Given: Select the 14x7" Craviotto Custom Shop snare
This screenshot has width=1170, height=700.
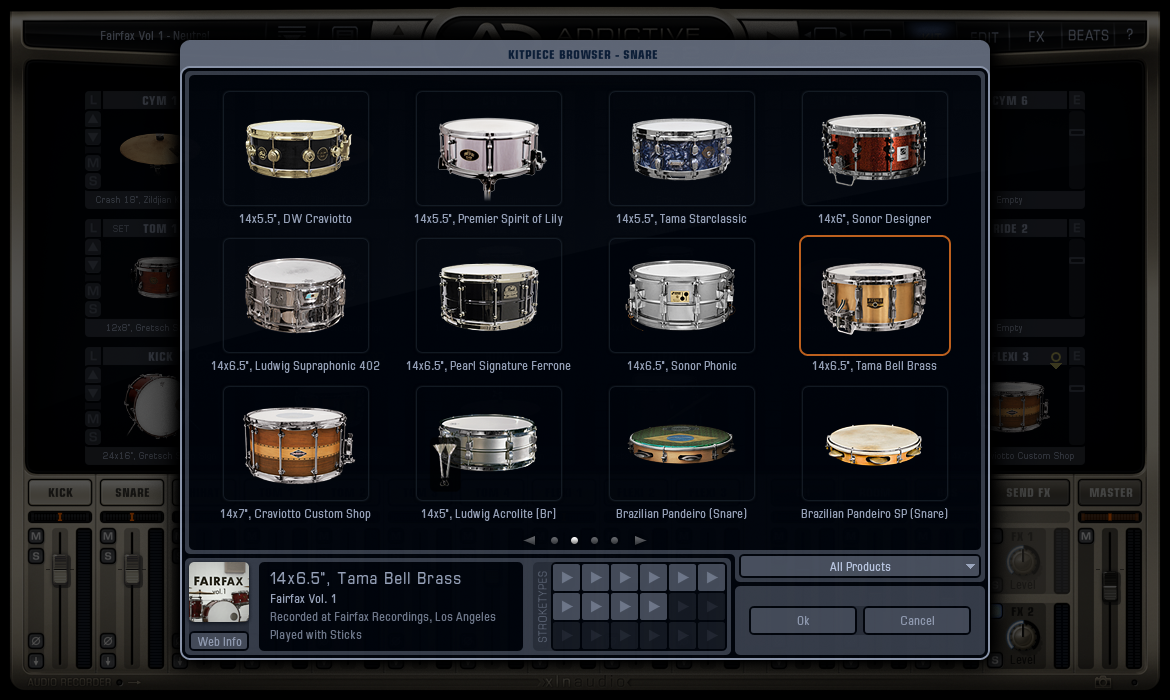Looking at the screenshot, I should [x=295, y=443].
